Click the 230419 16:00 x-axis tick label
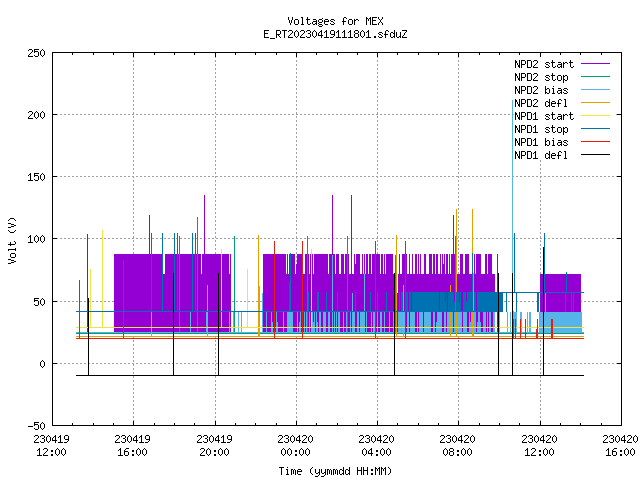The image size is (640, 480). (132, 446)
